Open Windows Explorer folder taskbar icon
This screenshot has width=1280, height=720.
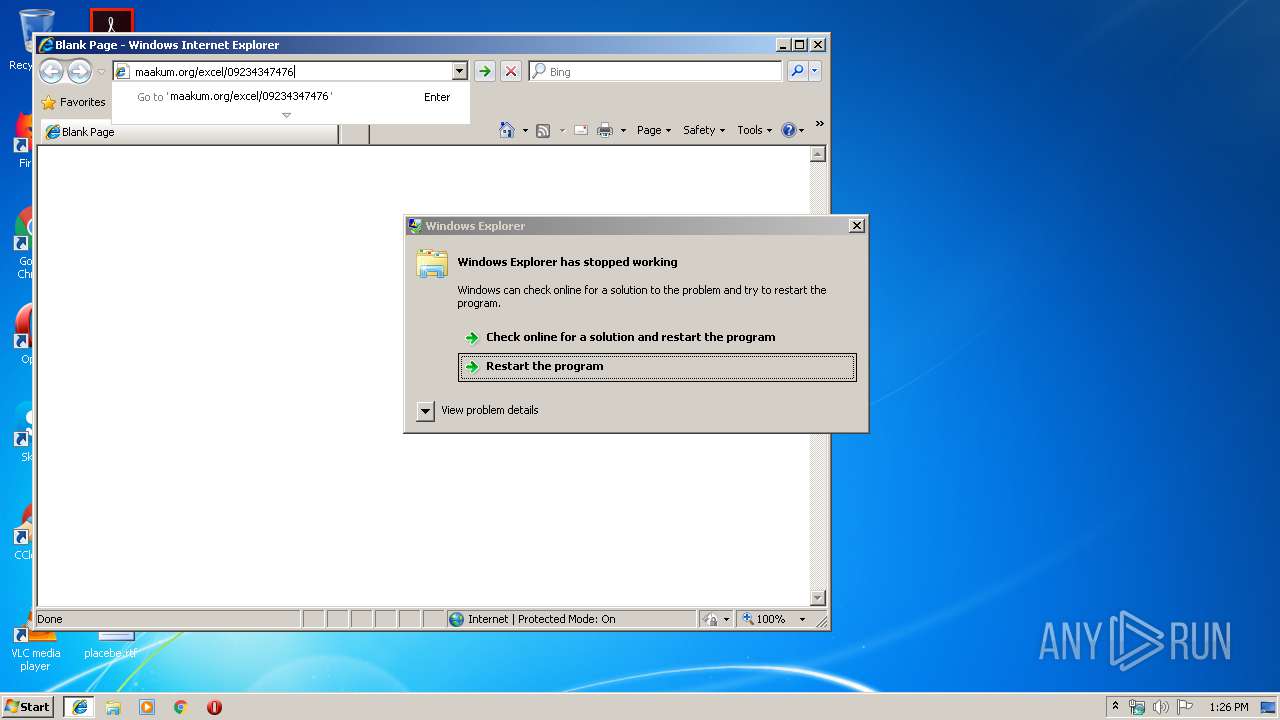pos(113,707)
